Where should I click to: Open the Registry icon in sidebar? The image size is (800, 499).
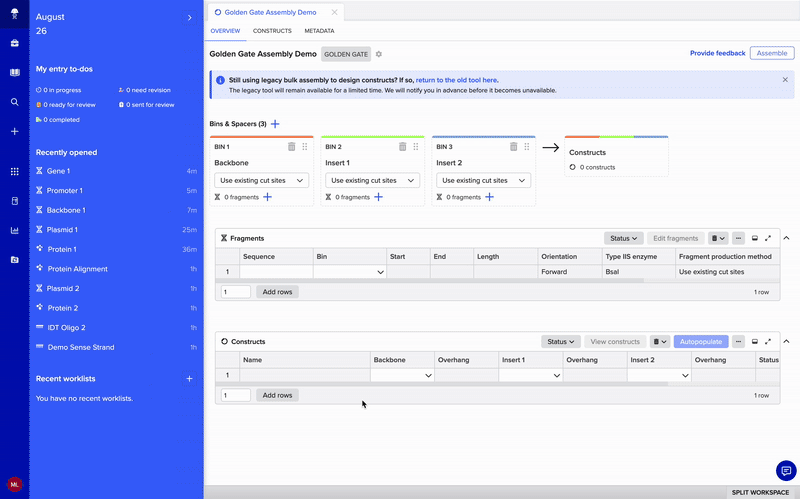[x=14, y=201]
